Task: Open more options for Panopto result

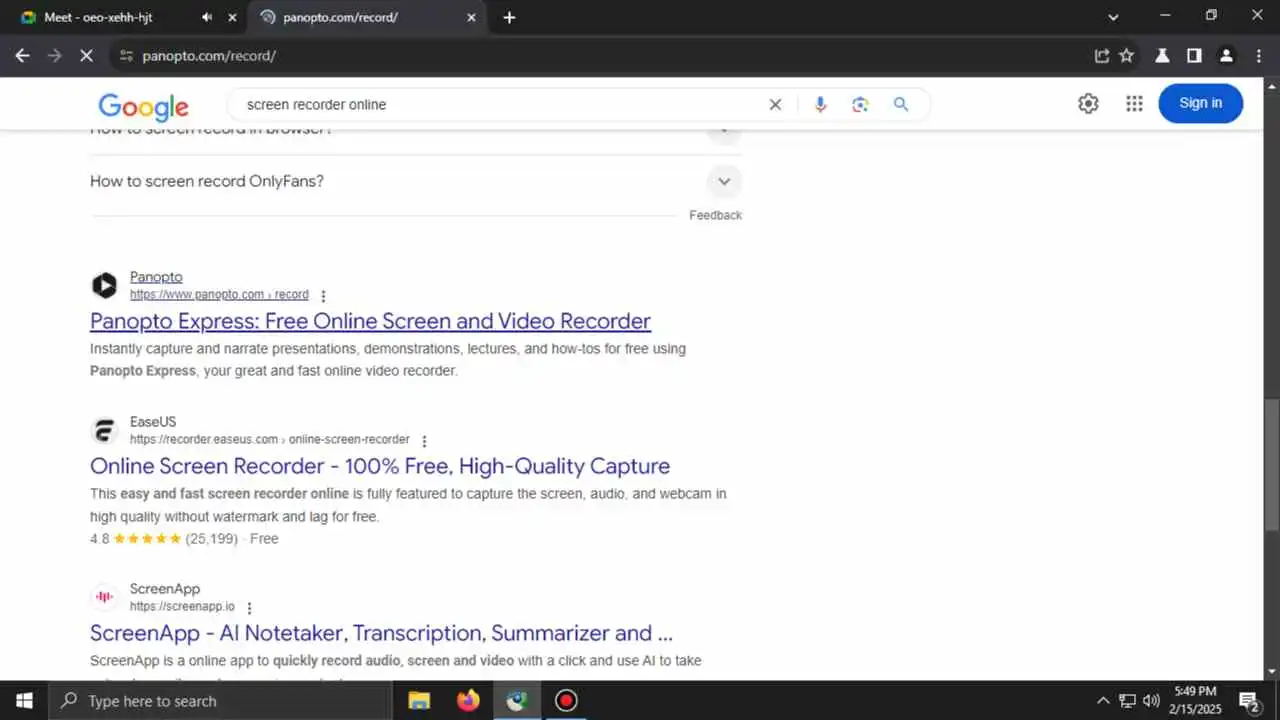Action: coord(323,296)
